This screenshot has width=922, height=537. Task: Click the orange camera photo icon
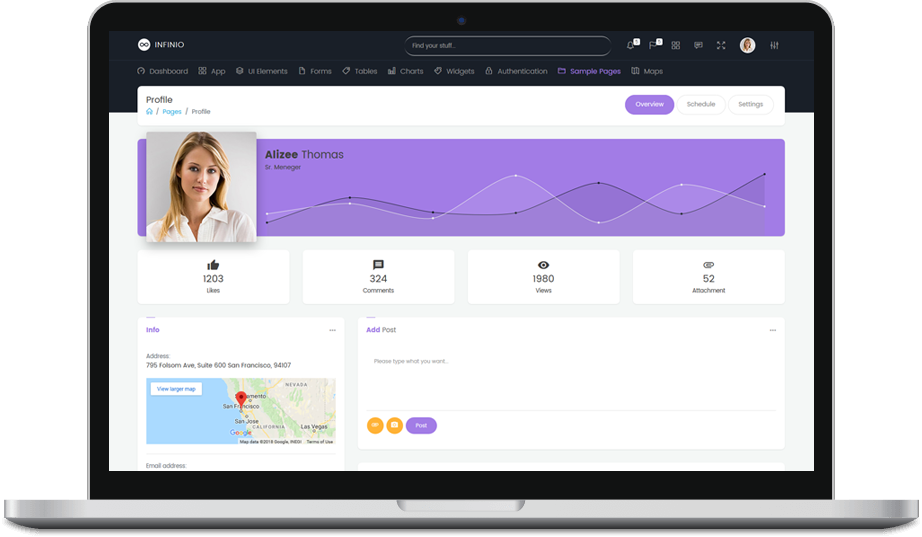coord(394,425)
